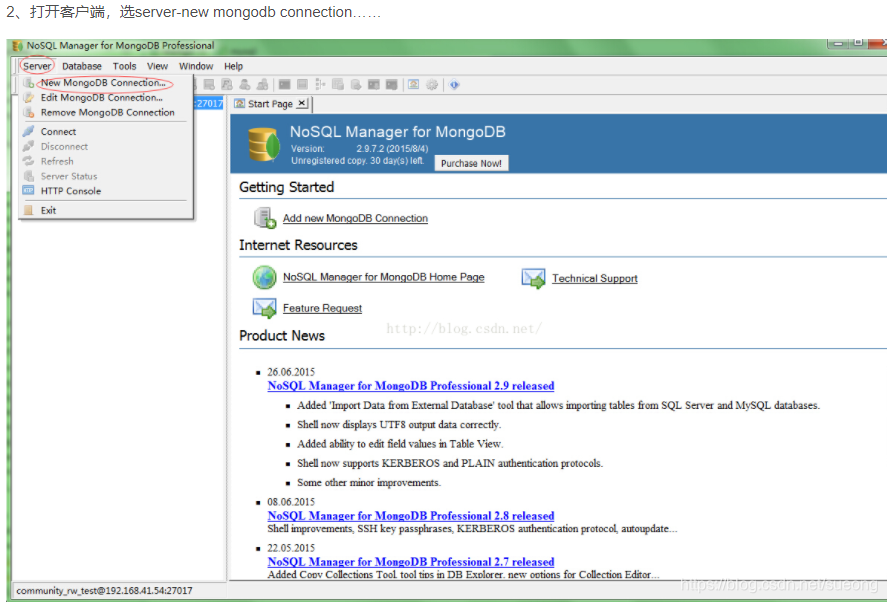Open the Window menu
This screenshot has width=887, height=603.
(x=196, y=66)
